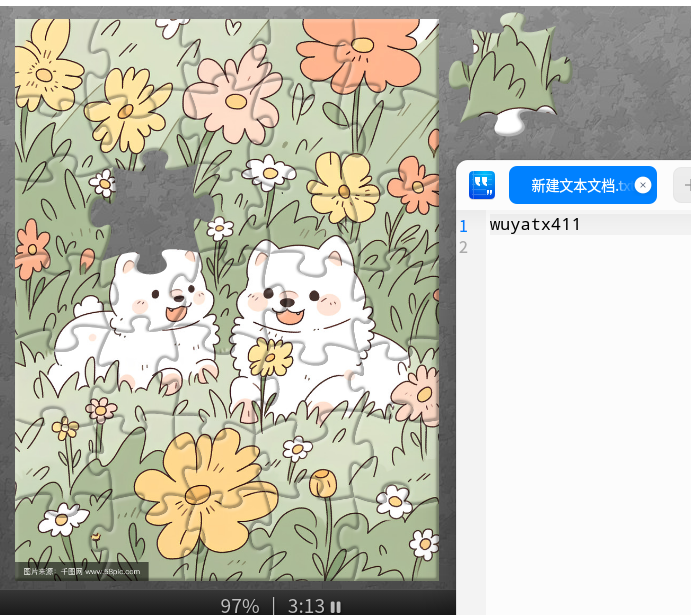The width and height of the screenshot is (691, 615).
Task: Switch to the 新建文本文档.txt tab
Action: [x=575, y=185]
